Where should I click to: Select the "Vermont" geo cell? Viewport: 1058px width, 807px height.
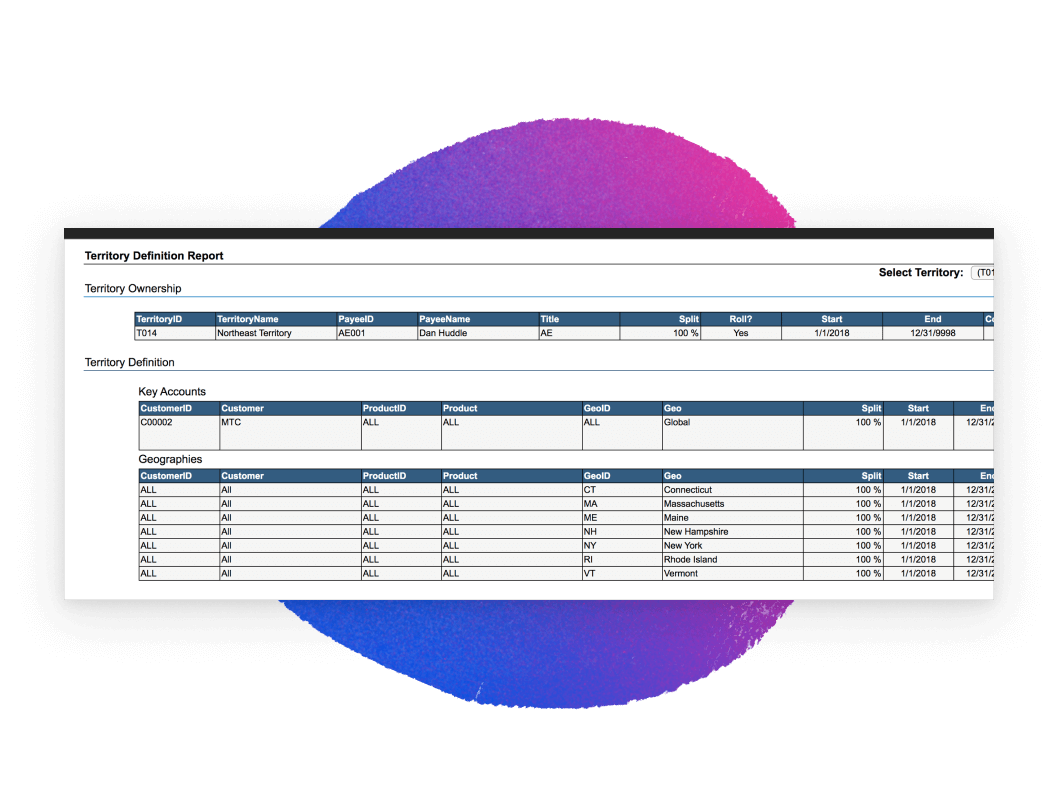pyautogui.click(x=733, y=574)
